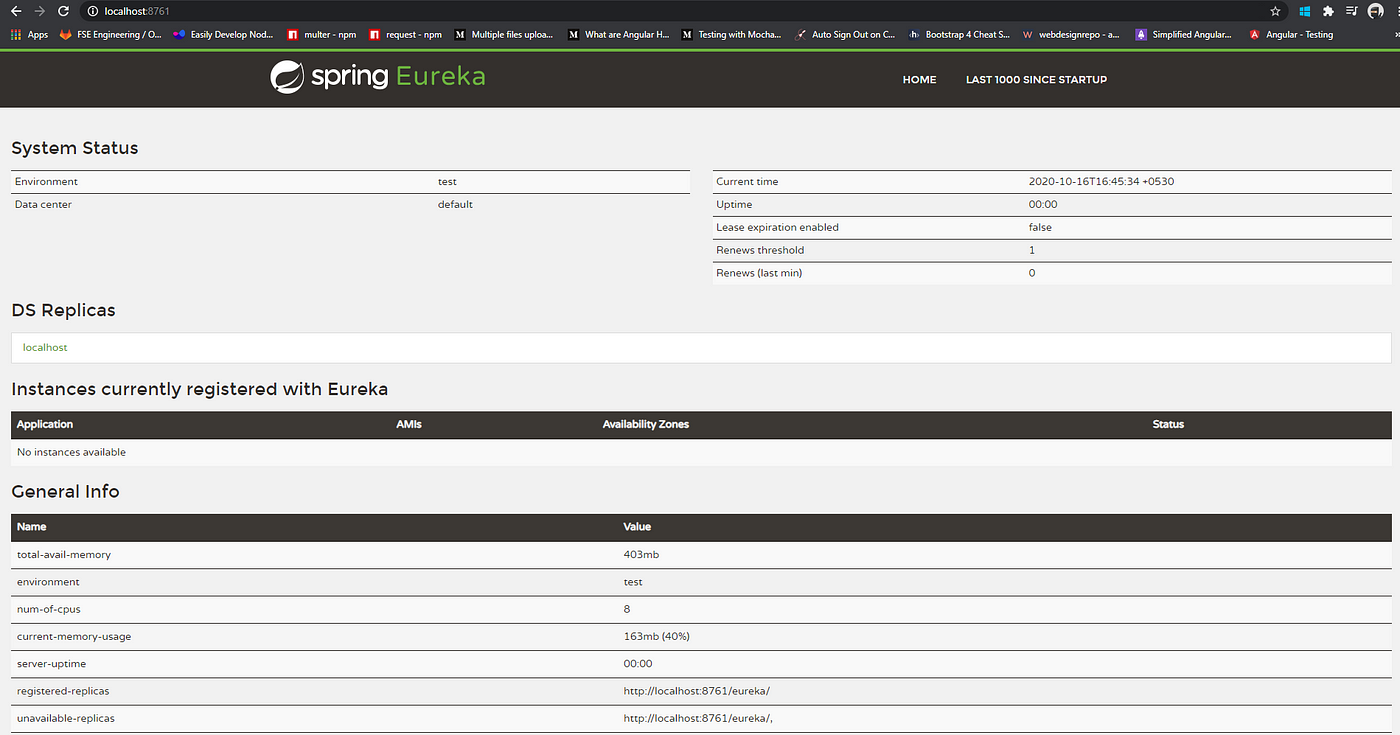Select the Data center value 'default'
1400x735 pixels.
click(x=455, y=204)
